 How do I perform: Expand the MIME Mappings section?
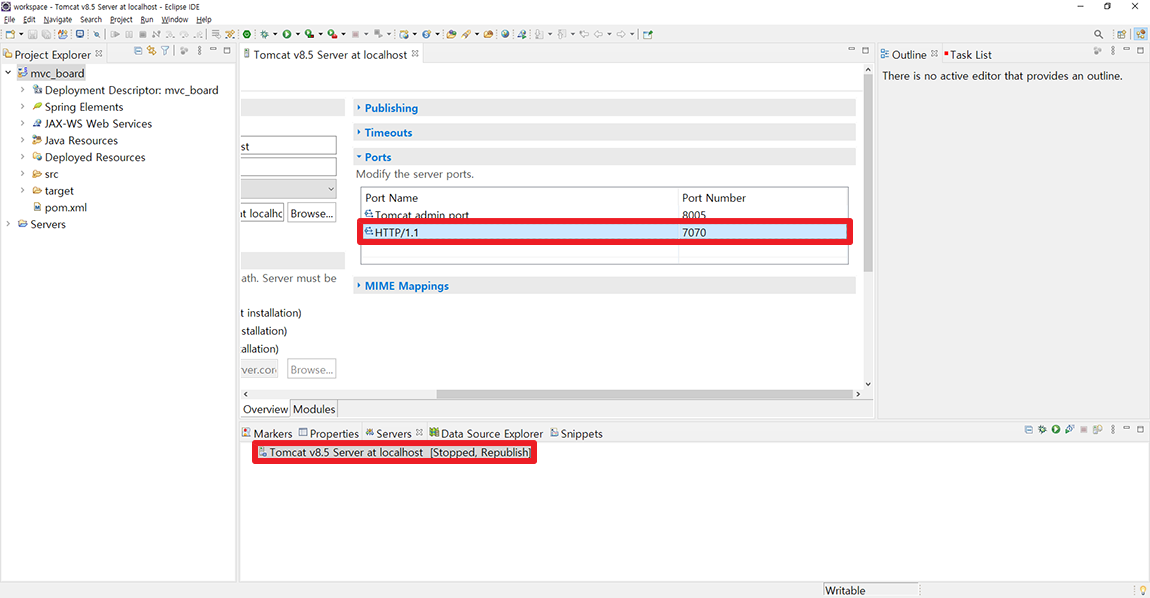(x=359, y=286)
